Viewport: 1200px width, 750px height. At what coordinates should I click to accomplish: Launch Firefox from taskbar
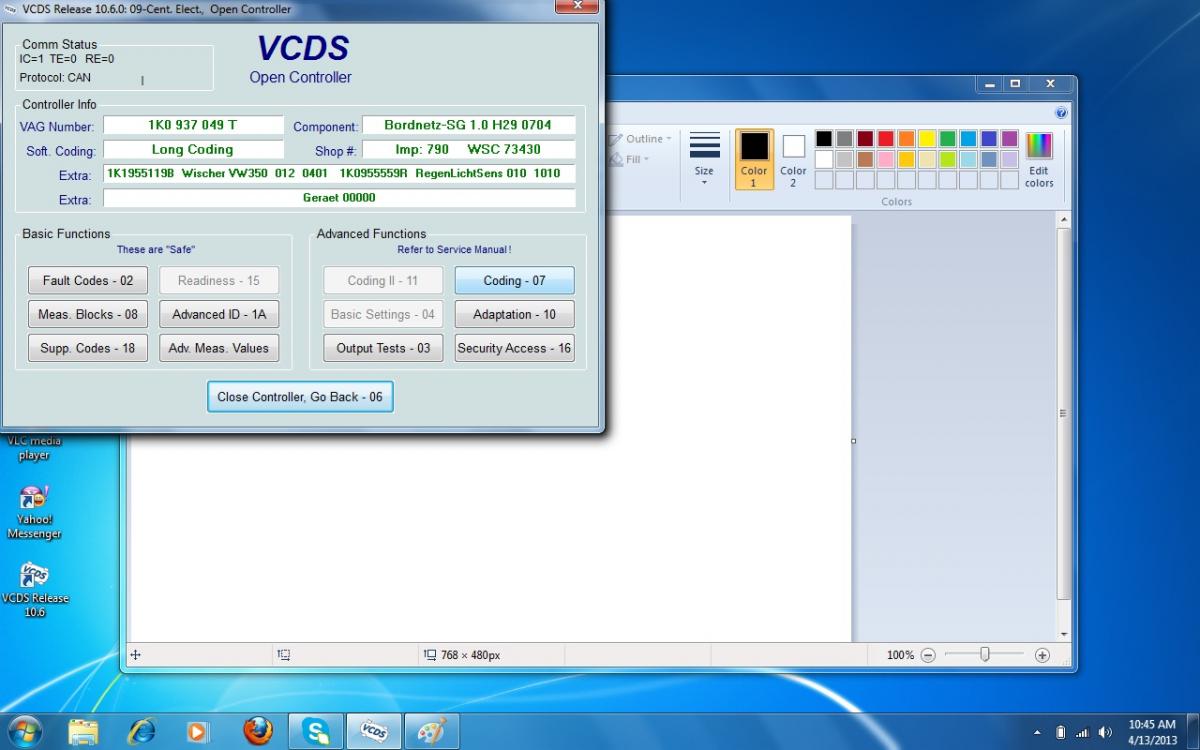click(x=257, y=732)
